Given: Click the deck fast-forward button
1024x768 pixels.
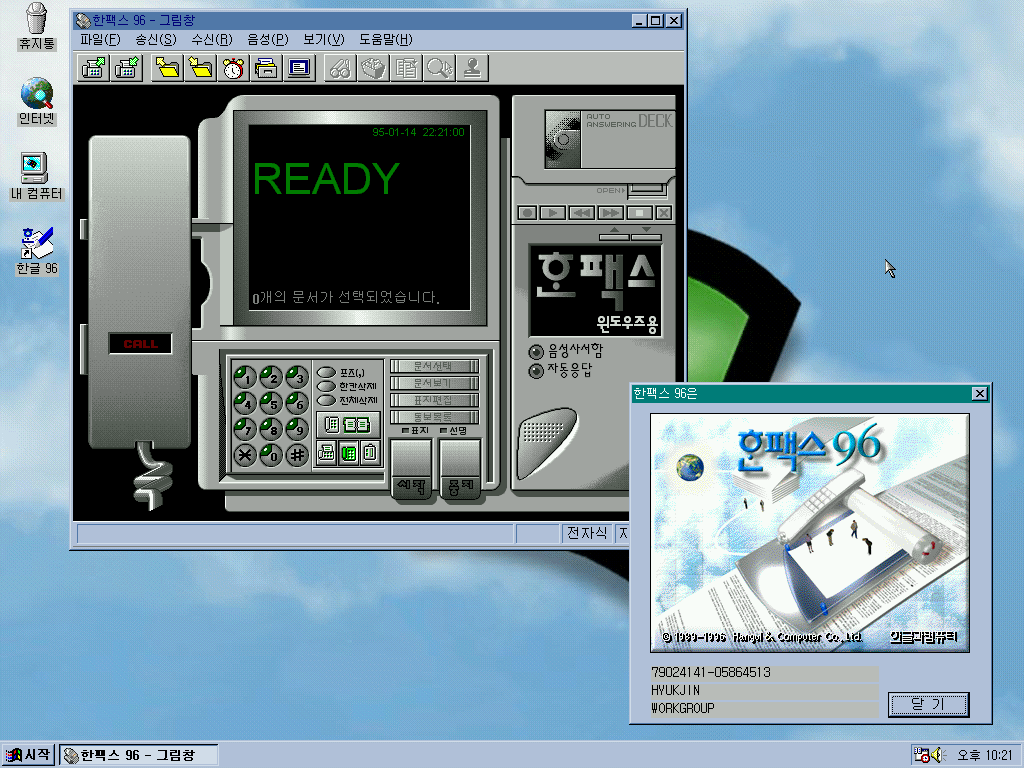Looking at the screenshot, I should [609, 213].
